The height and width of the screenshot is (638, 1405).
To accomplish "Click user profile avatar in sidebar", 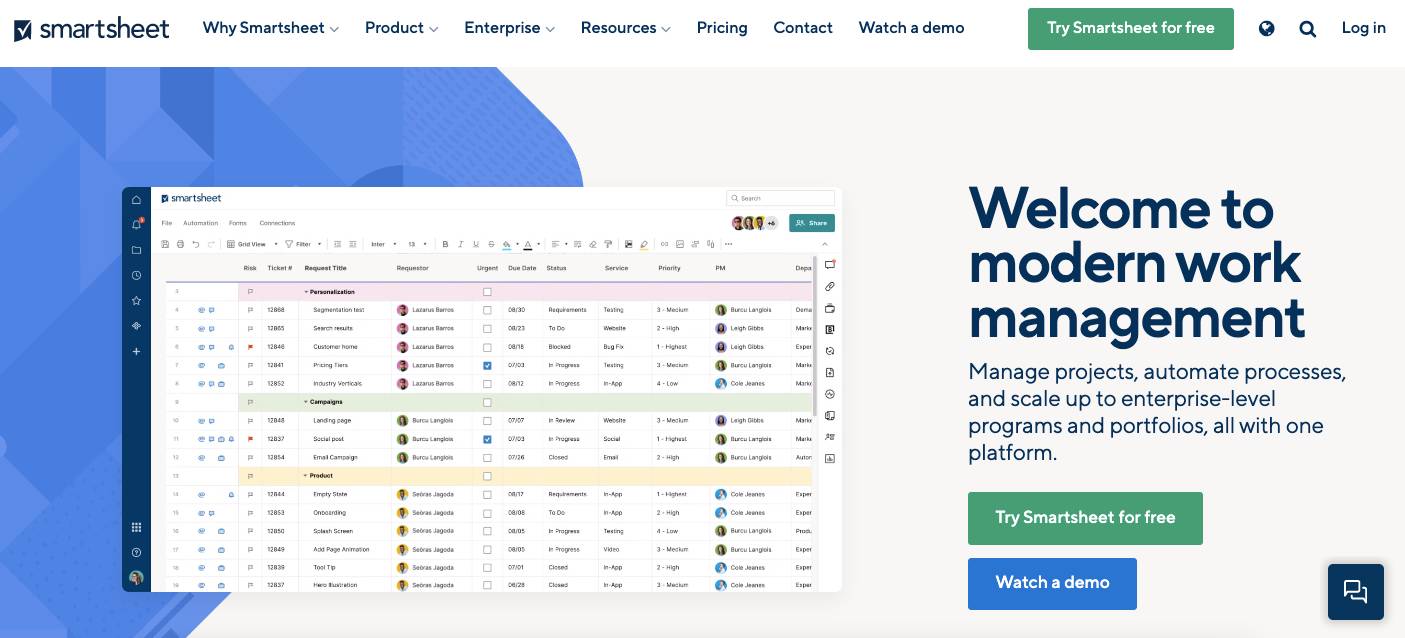I will pyautogui.click(x=137, y=578).
